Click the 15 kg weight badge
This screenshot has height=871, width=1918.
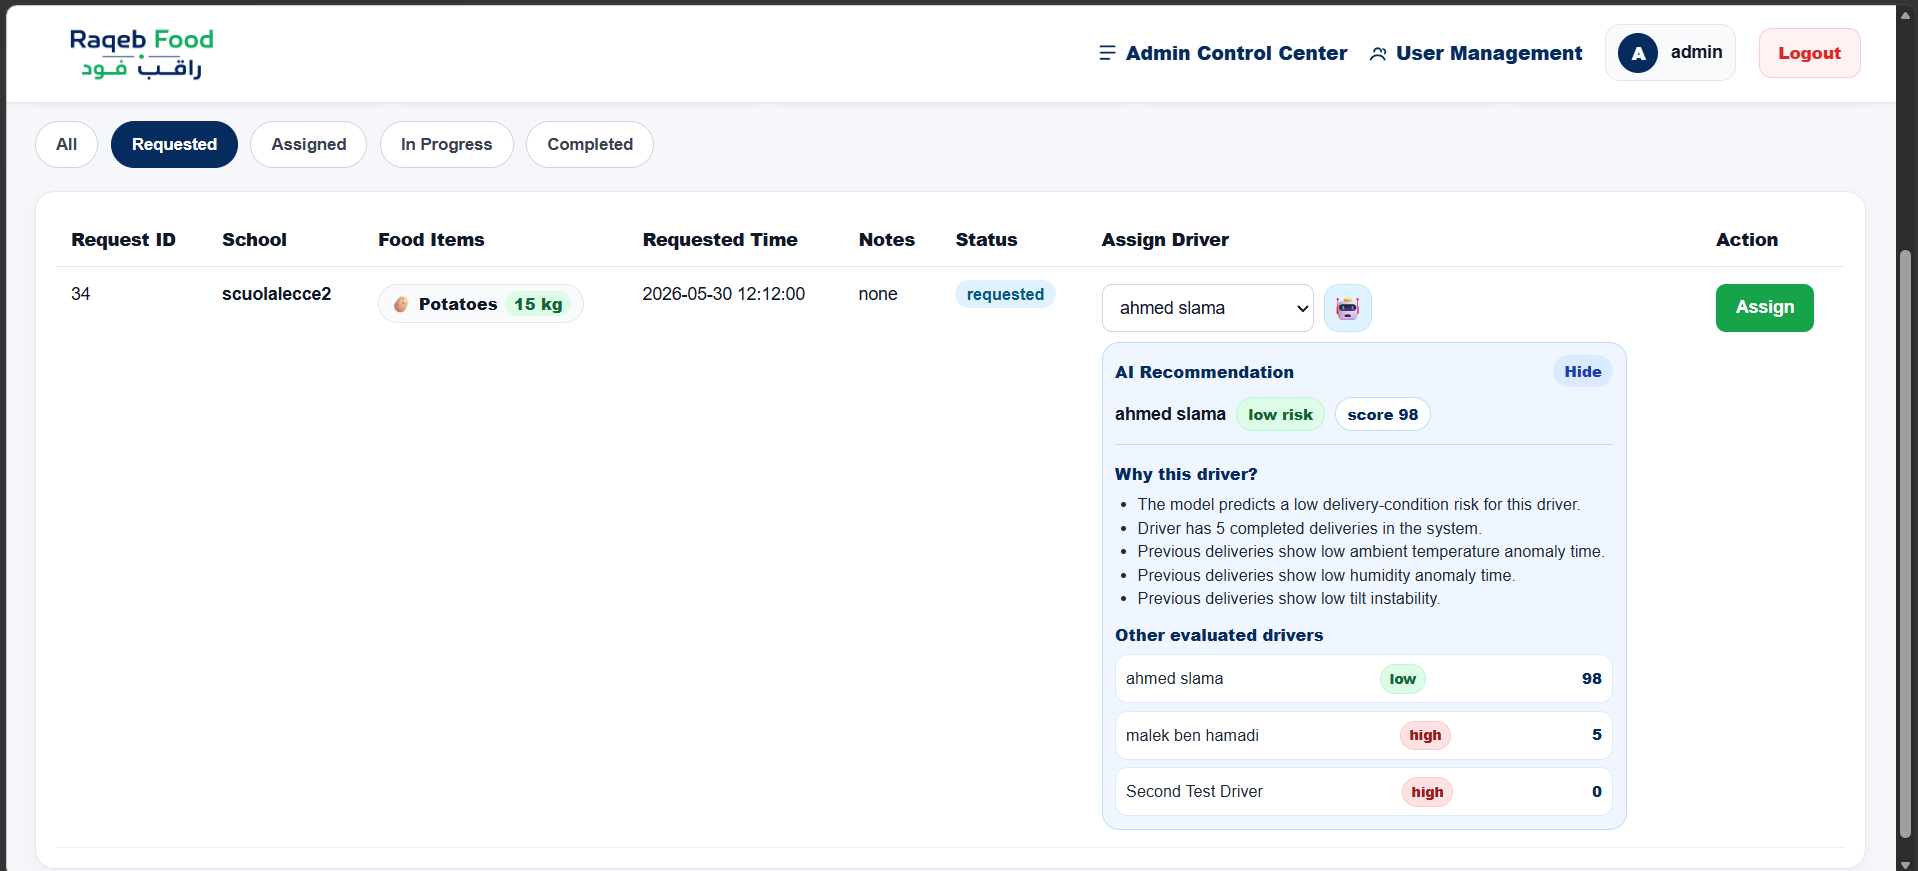(x=538, y=304)
